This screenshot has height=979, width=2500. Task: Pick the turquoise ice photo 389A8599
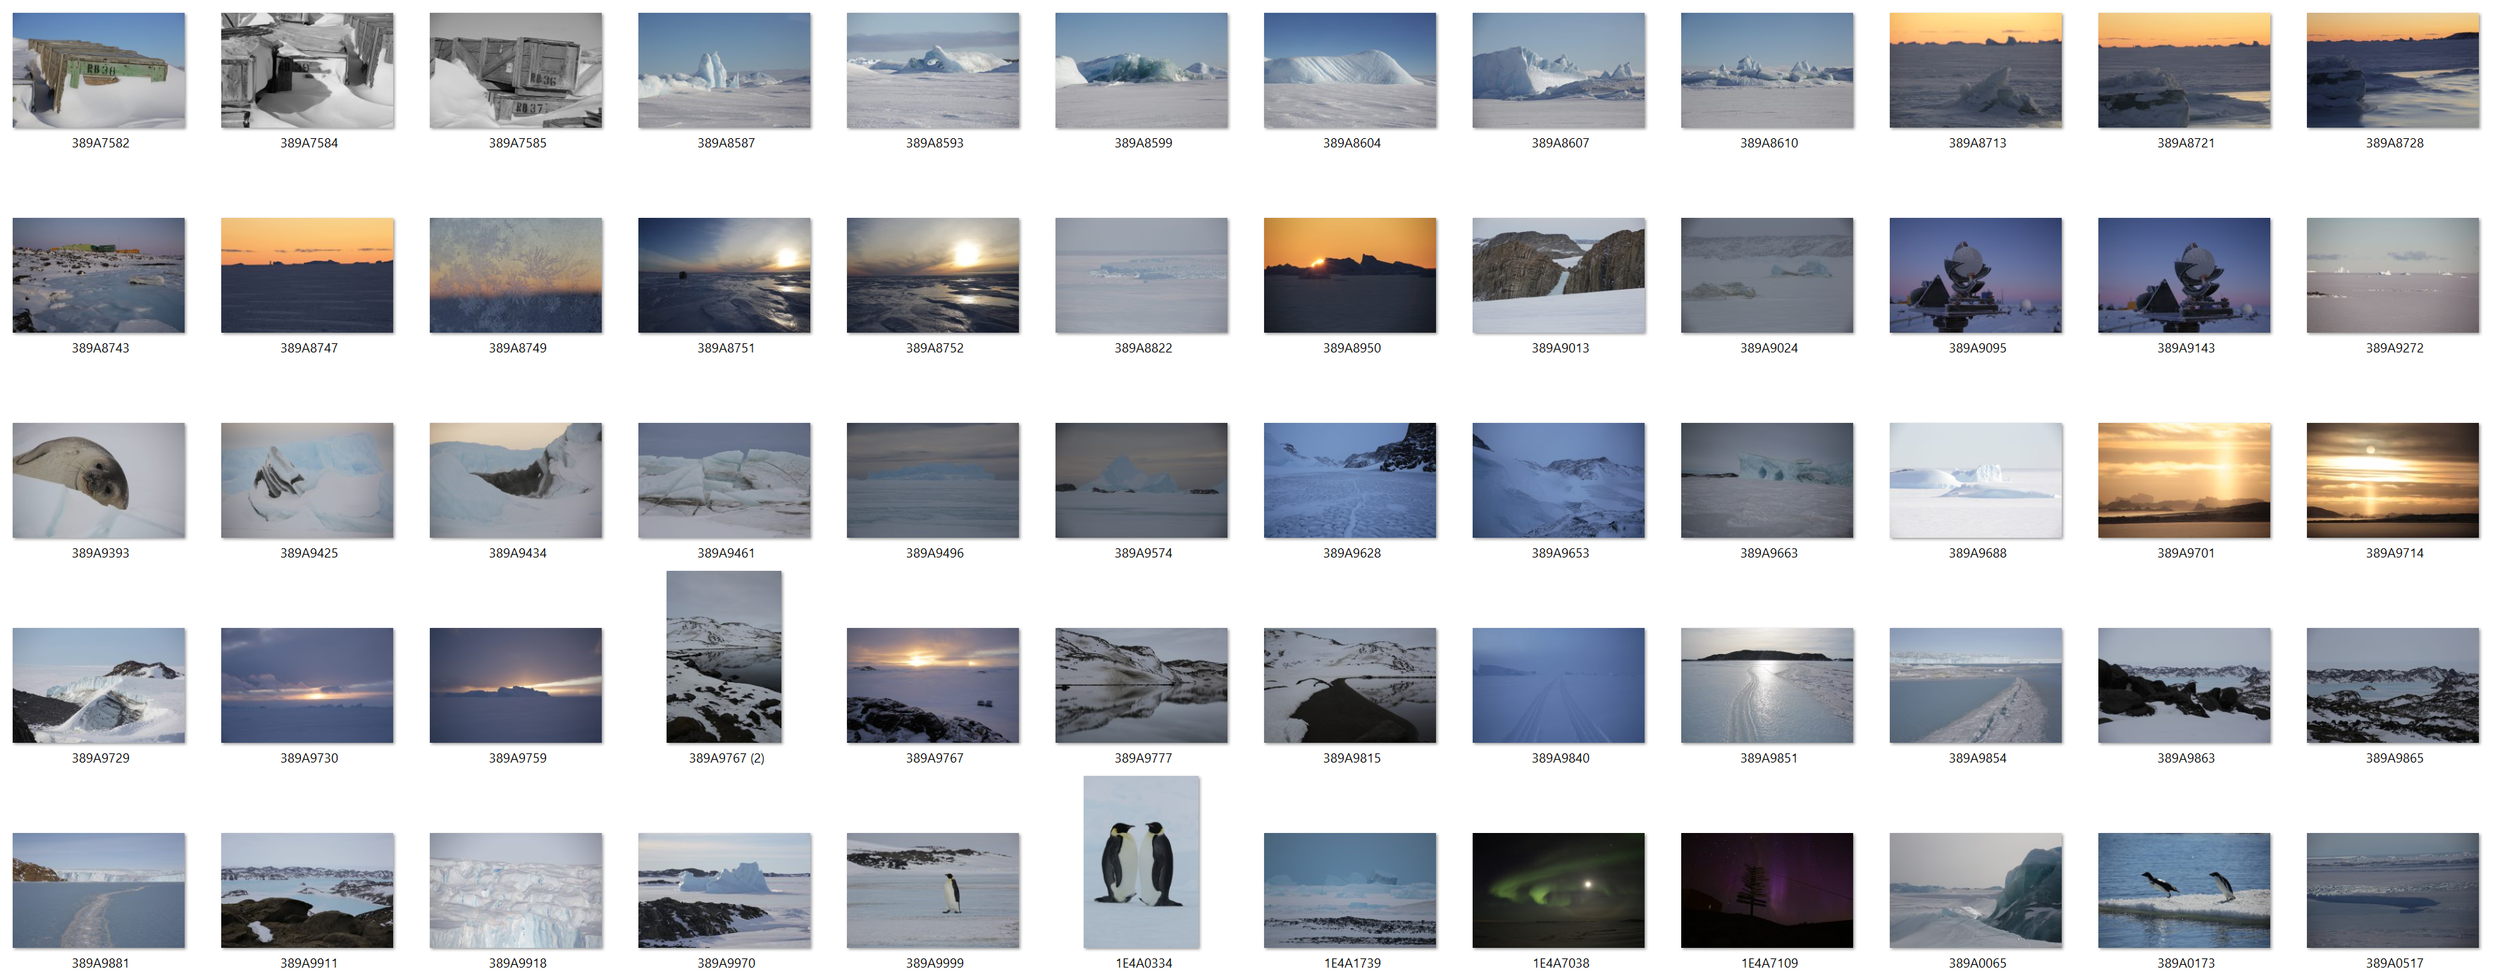1141,70
